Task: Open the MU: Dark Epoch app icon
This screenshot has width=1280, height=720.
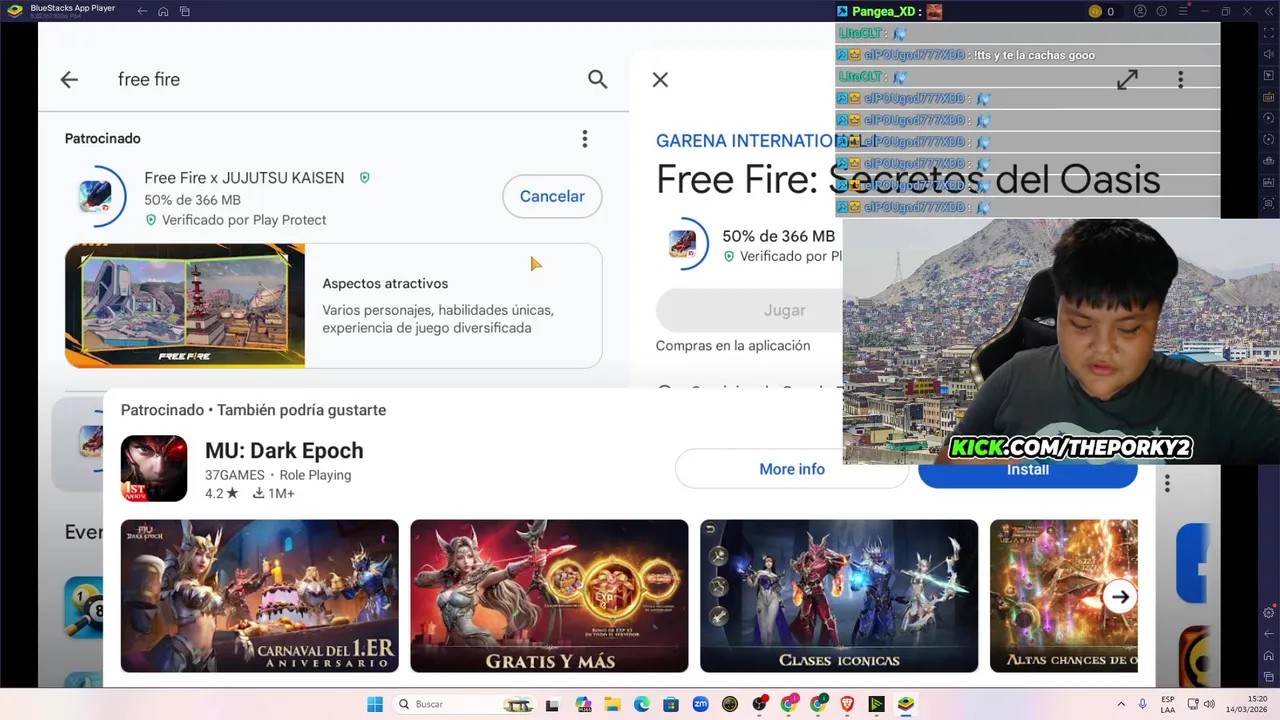Action: [x=154, y=468]
